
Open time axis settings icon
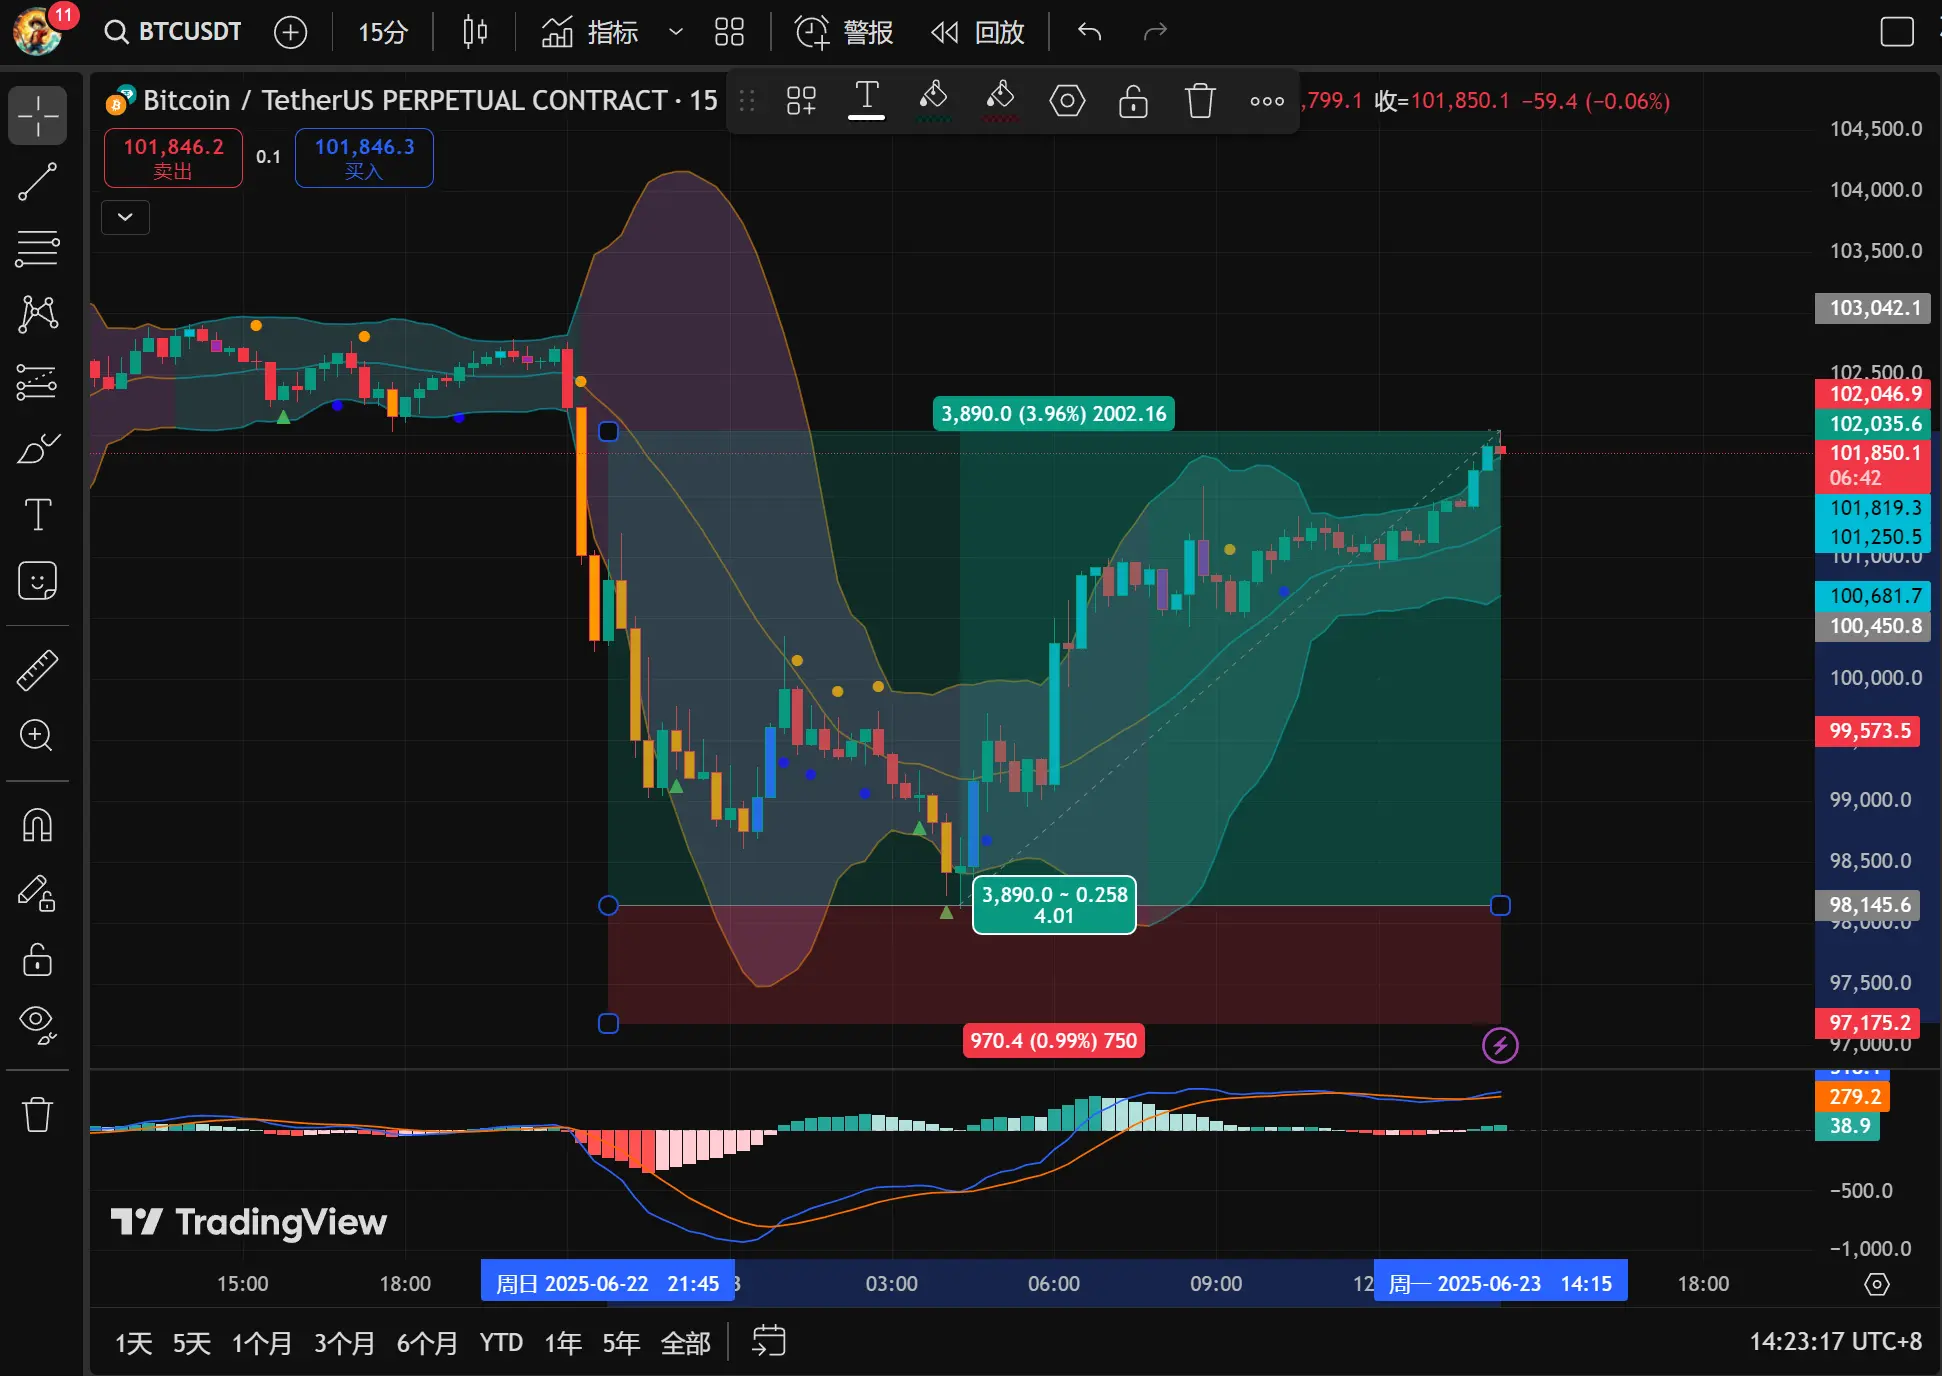[x=1877, y=1284]
